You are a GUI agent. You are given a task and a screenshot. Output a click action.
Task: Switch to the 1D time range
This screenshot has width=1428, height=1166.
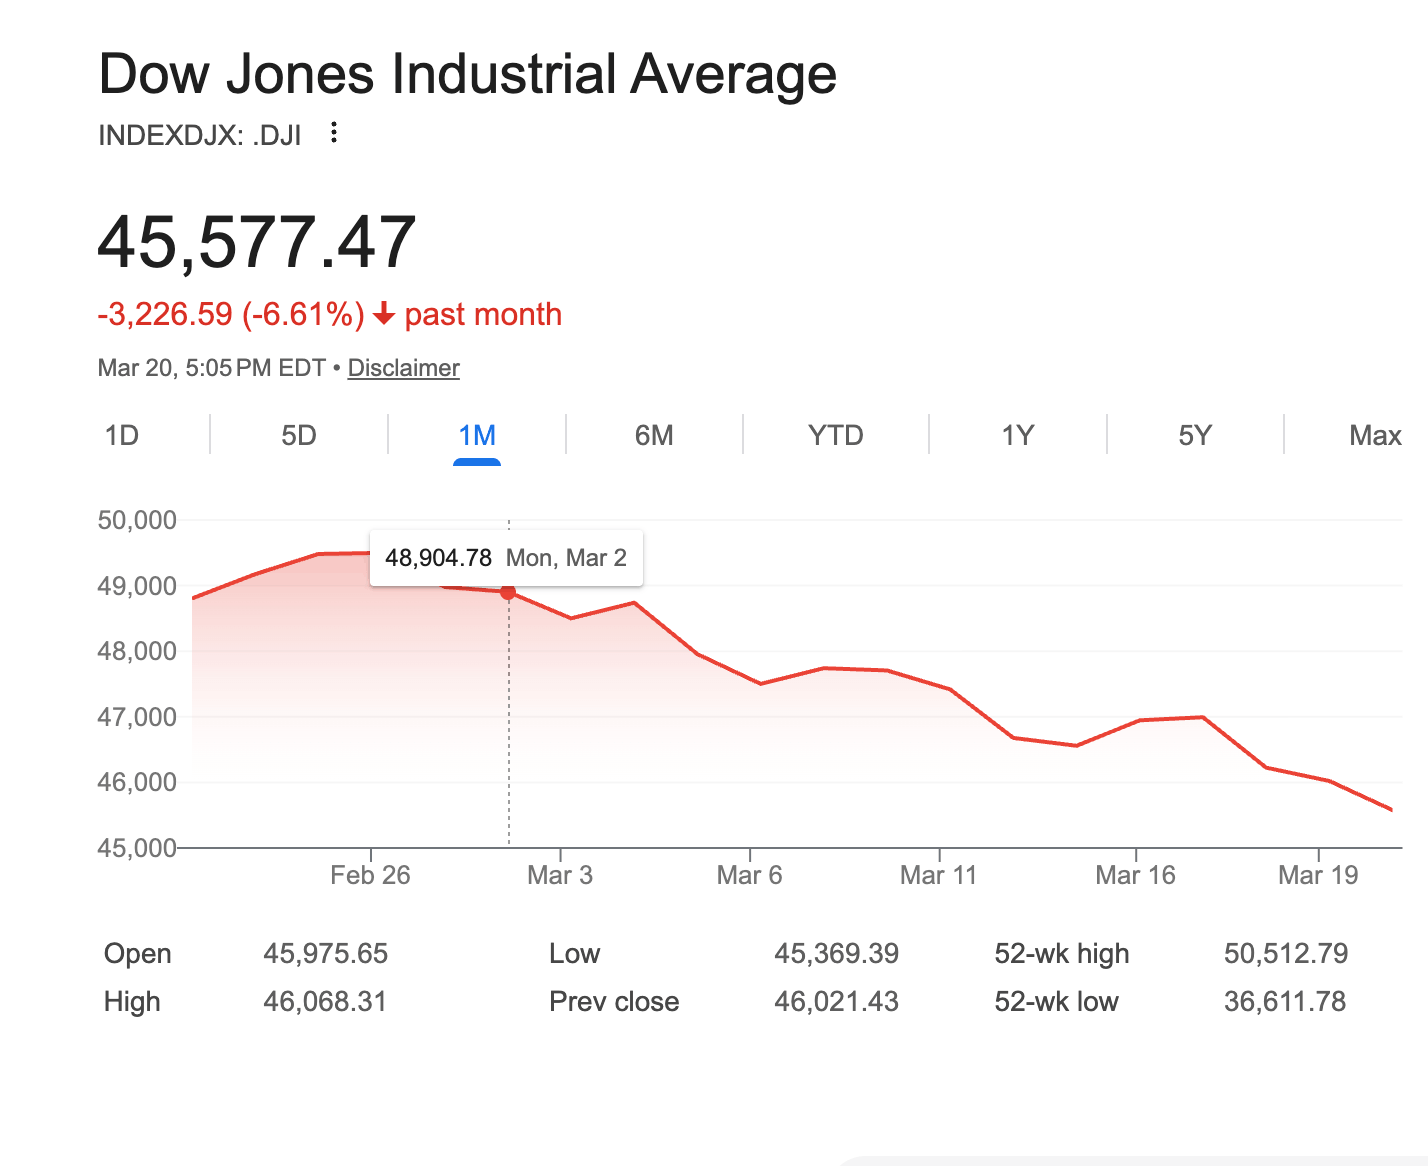pyautogui.click(x=122, y=436)
